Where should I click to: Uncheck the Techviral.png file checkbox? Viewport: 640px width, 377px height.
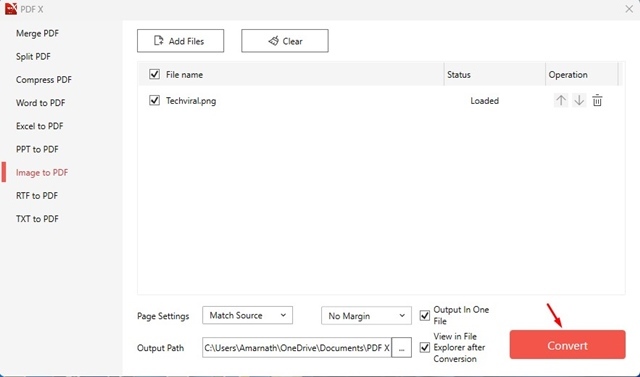click(x=154, y=100)
